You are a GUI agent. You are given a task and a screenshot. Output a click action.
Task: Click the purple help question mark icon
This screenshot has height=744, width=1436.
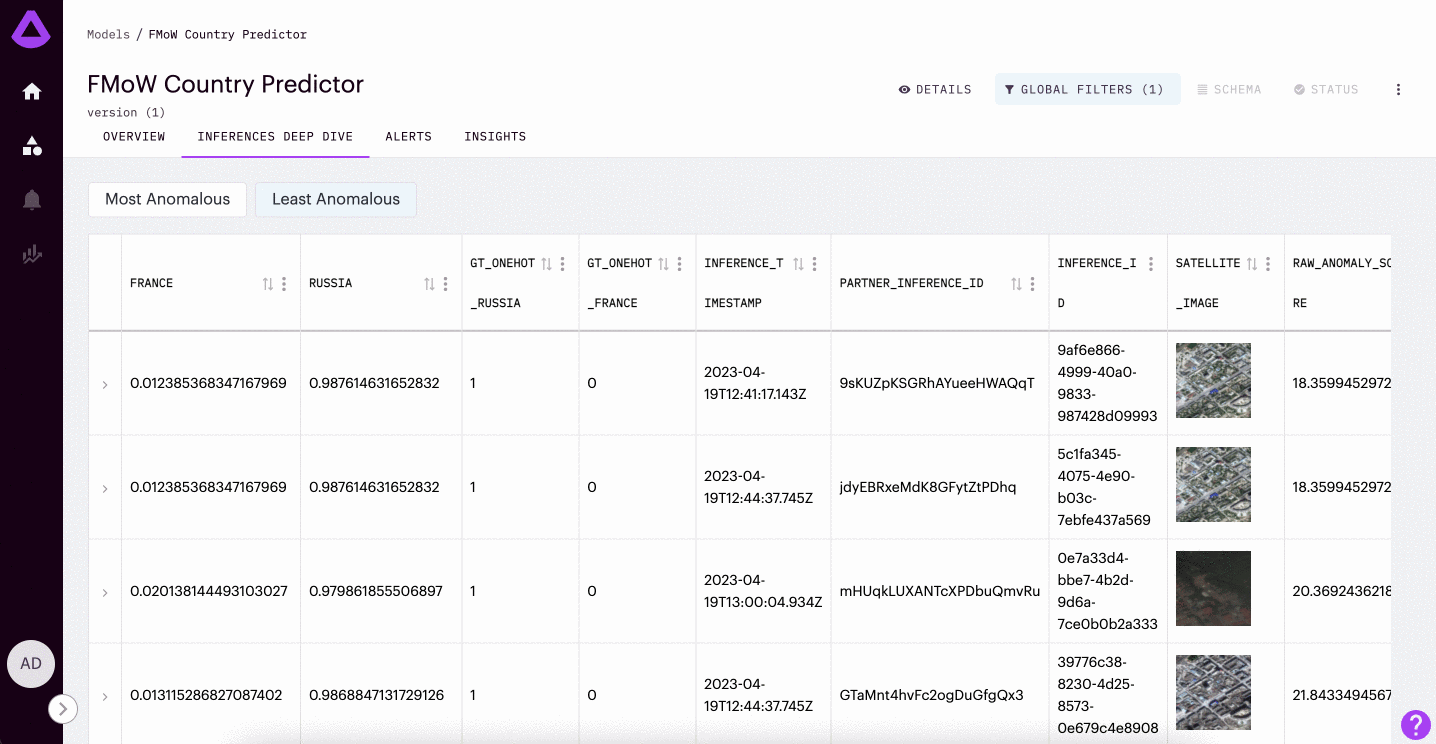1415,724
